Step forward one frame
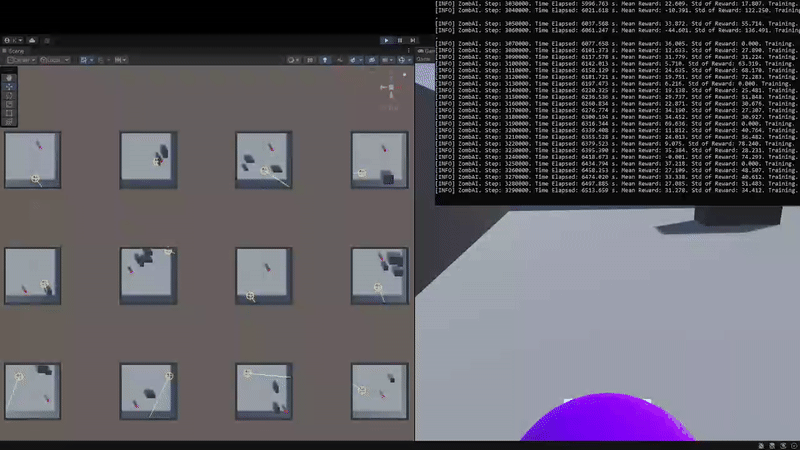Image resolution: width=800 pixels, height=450 pixels. (x=413, y=40)
